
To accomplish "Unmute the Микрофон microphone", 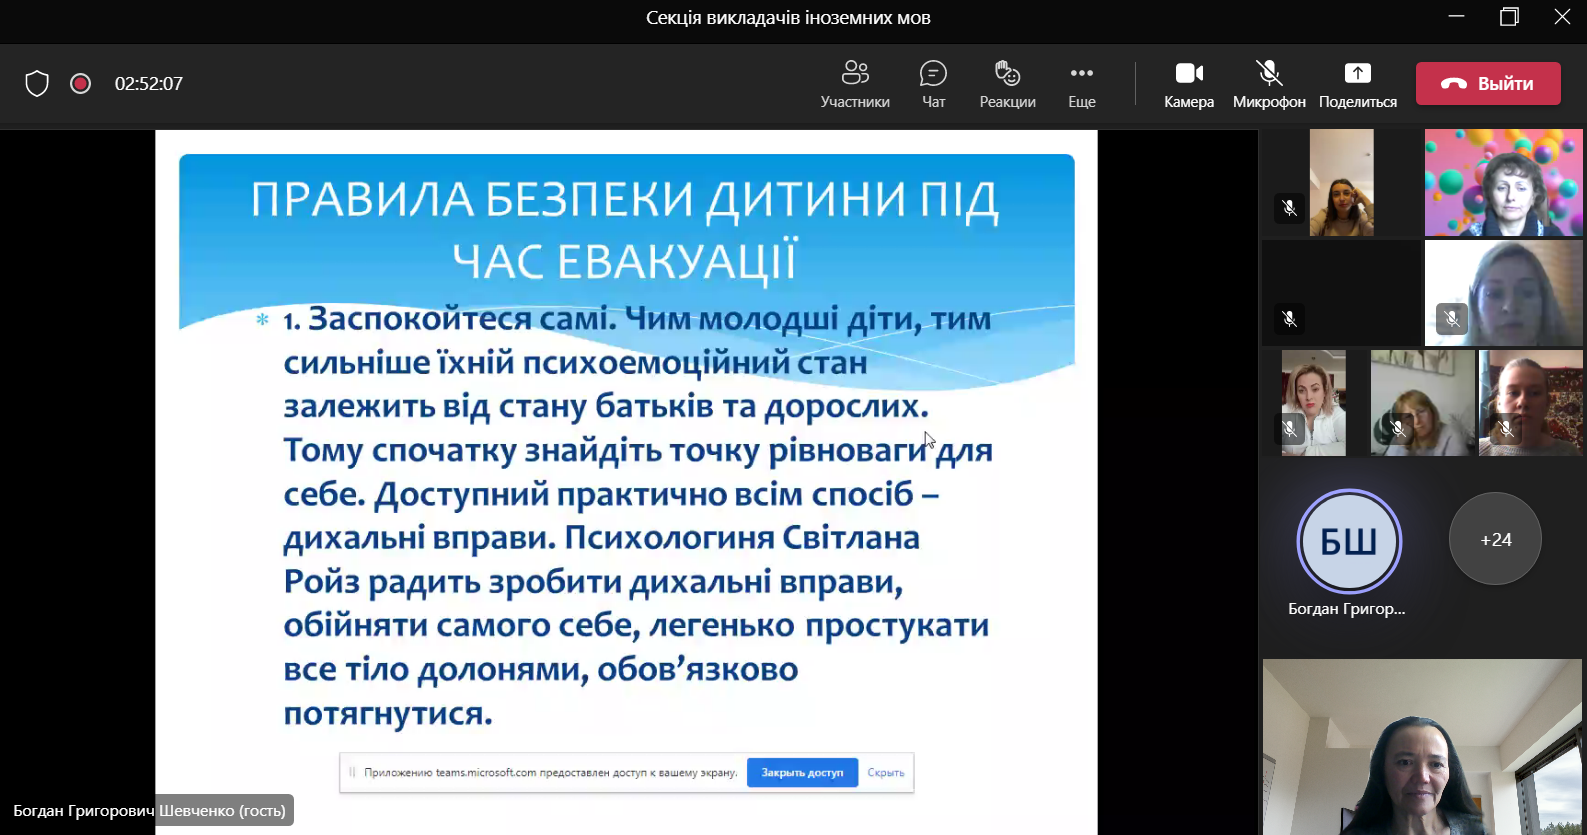I will coord(1268,84).
